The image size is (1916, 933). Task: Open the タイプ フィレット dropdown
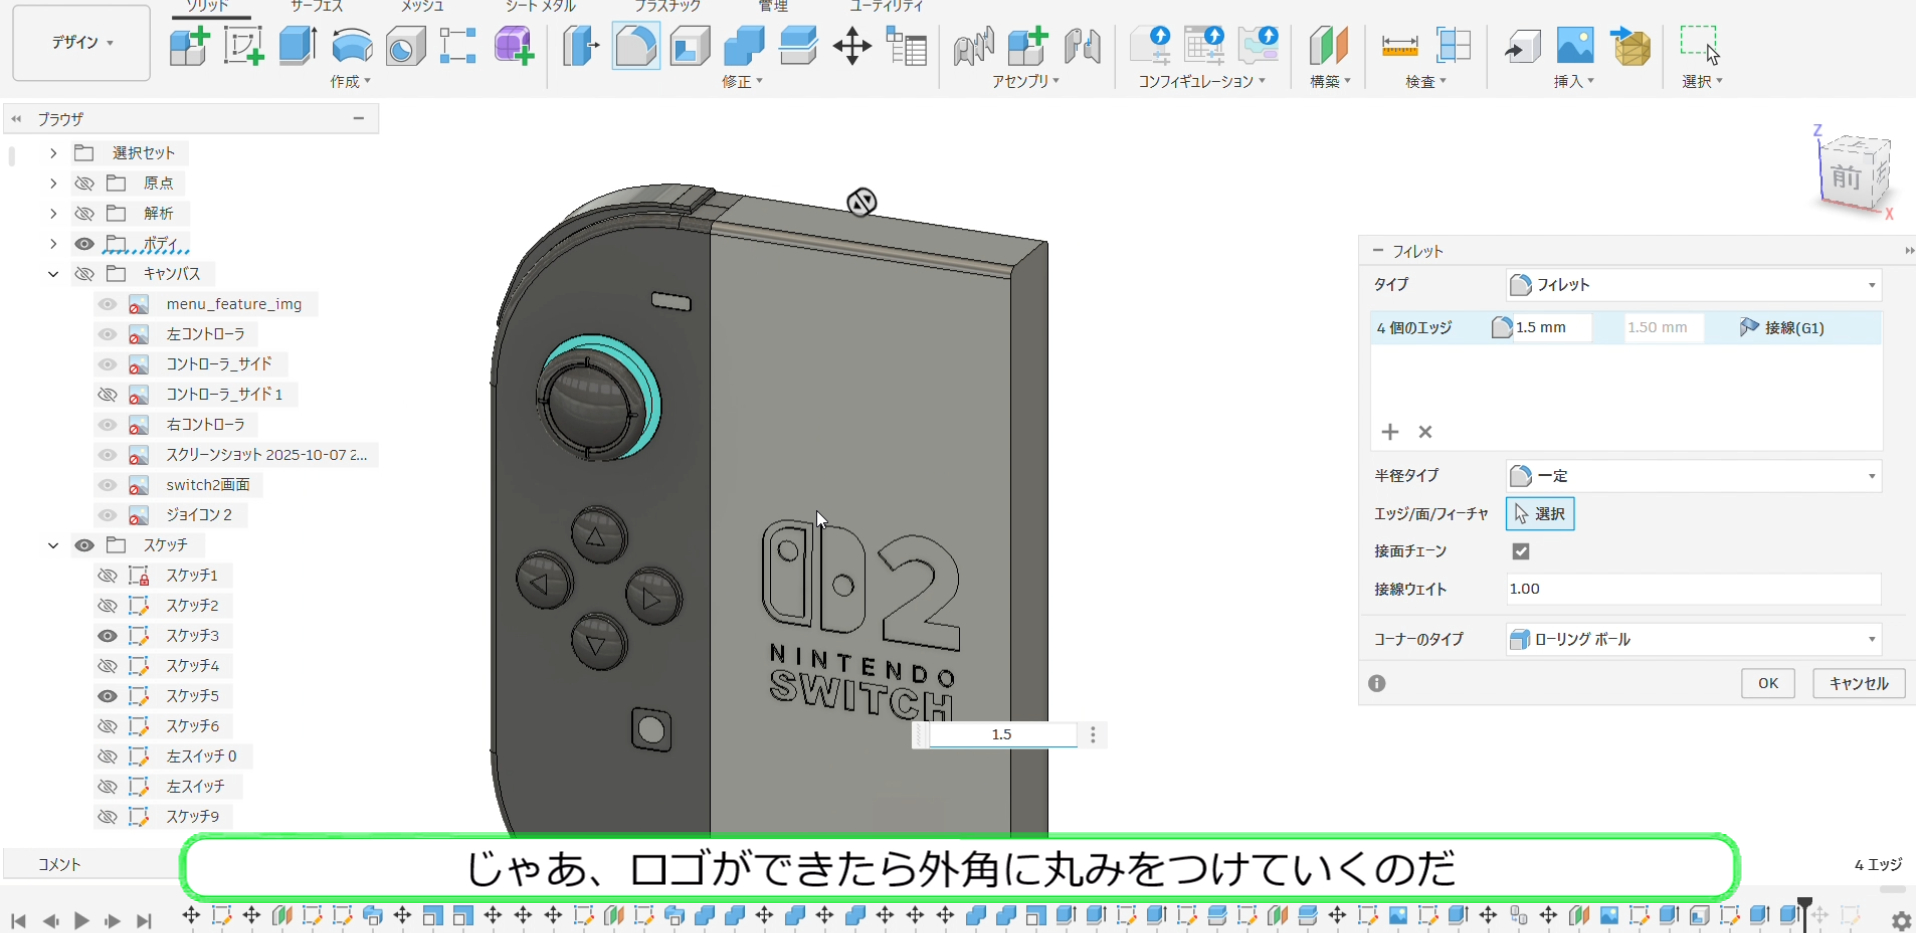coord(1693,285)
